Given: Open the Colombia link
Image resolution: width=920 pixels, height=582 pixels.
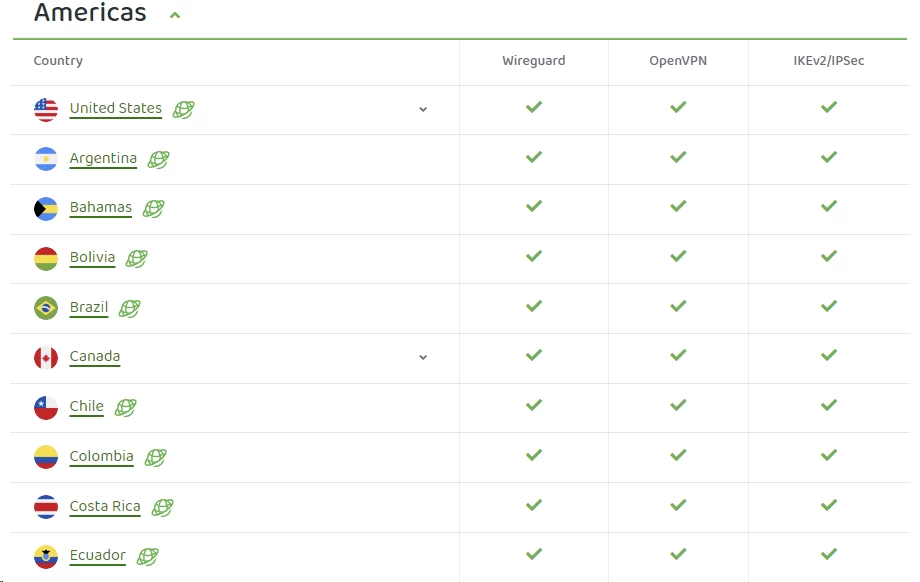Looking at the screenshot, I should click(x=102, y=456).
